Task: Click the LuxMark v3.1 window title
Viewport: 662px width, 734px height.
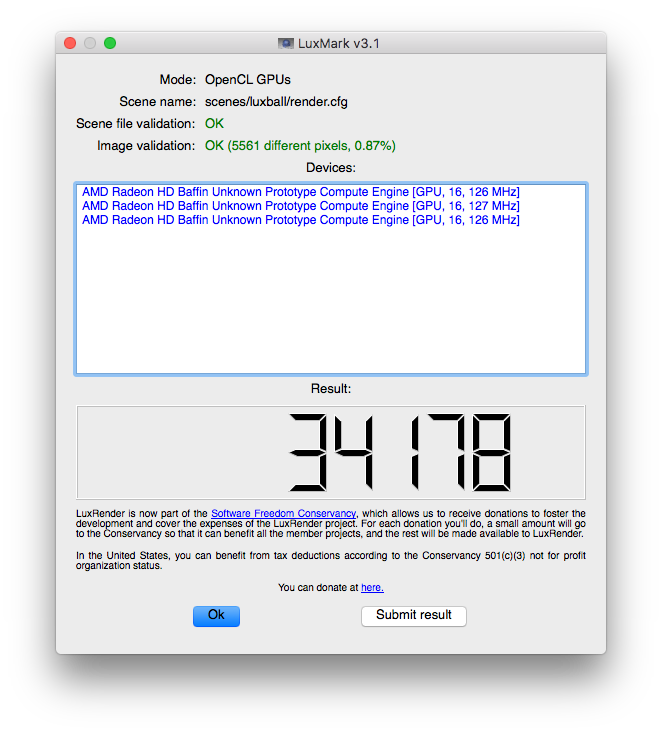Action: click(338, 44)
